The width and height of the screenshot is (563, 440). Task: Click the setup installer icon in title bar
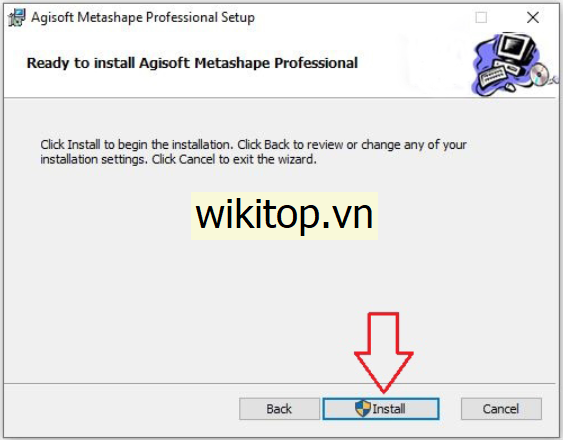click(17, 18)
